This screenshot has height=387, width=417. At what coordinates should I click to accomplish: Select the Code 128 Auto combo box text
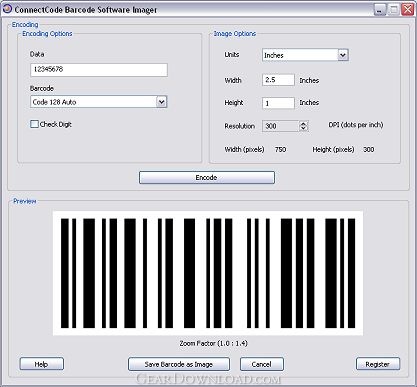[x=55, y=102]
